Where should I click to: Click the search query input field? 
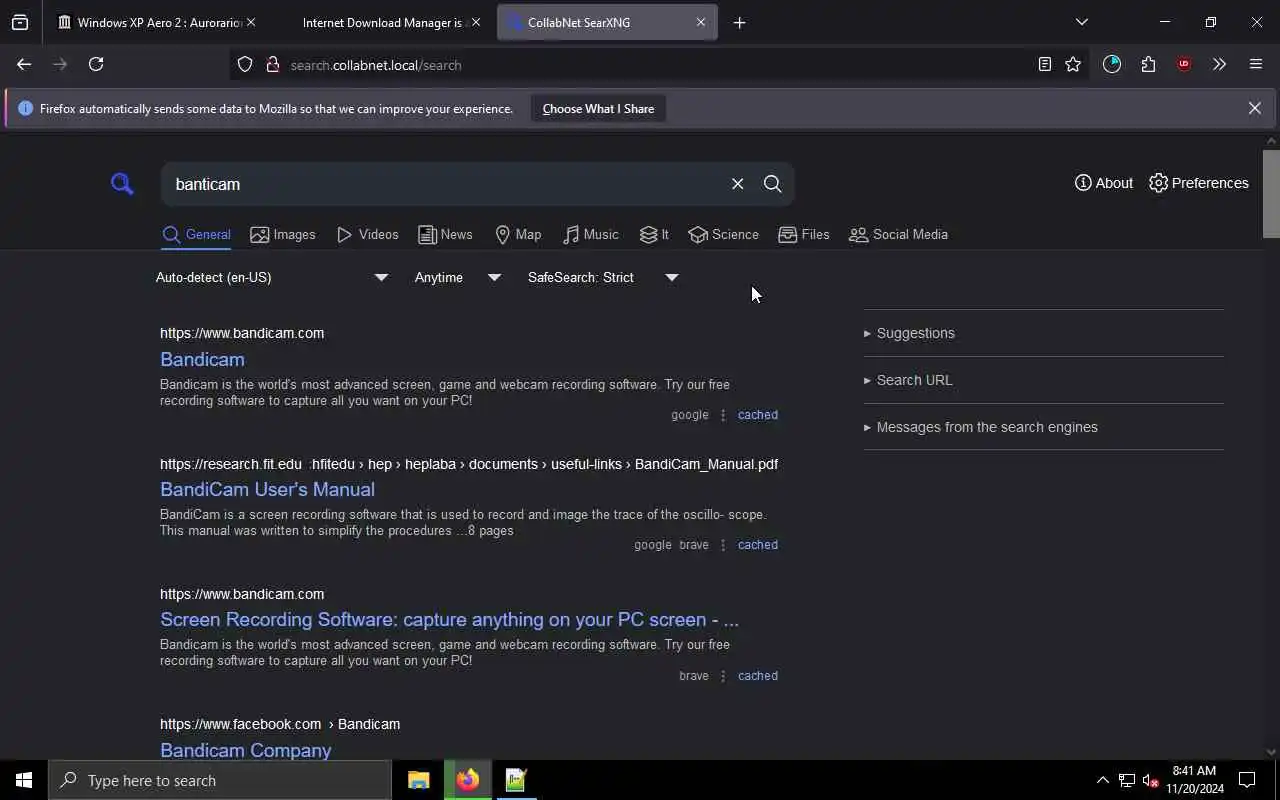(445, 184)
